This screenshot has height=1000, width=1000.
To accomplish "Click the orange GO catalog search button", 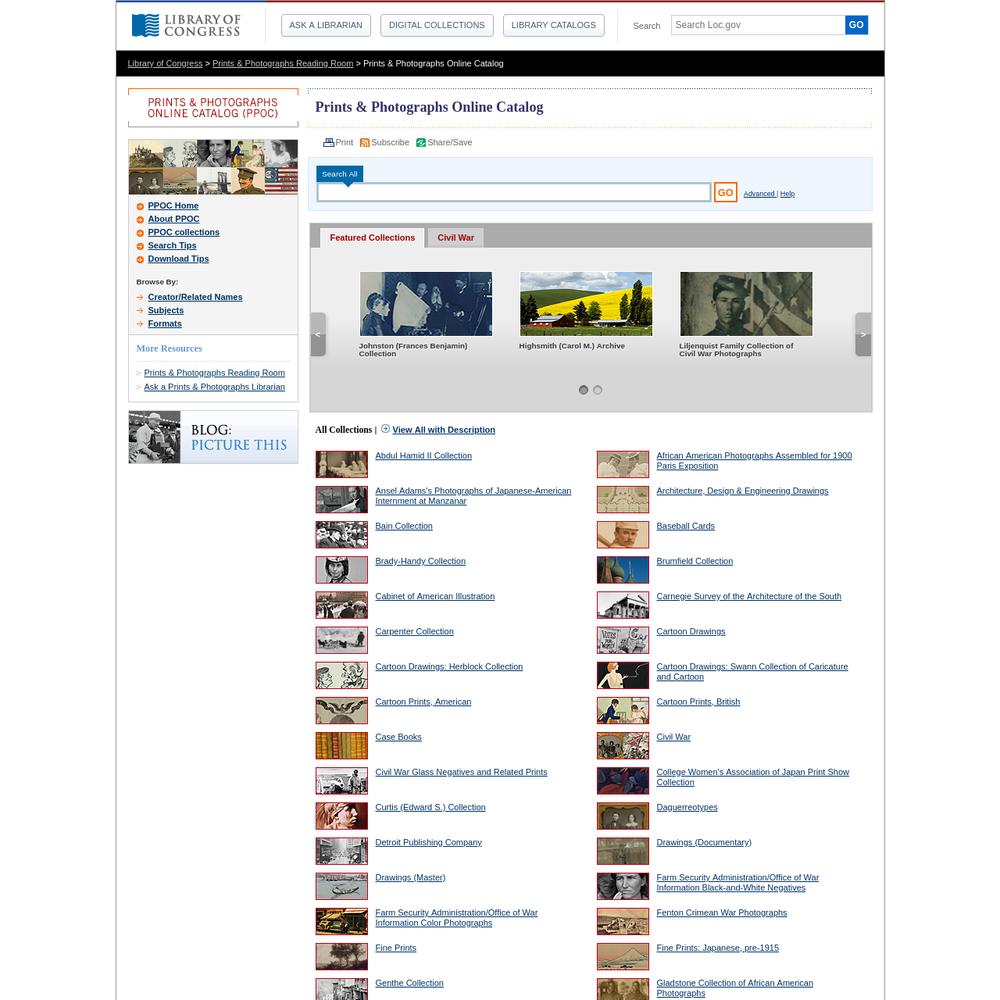I will 725,193.
